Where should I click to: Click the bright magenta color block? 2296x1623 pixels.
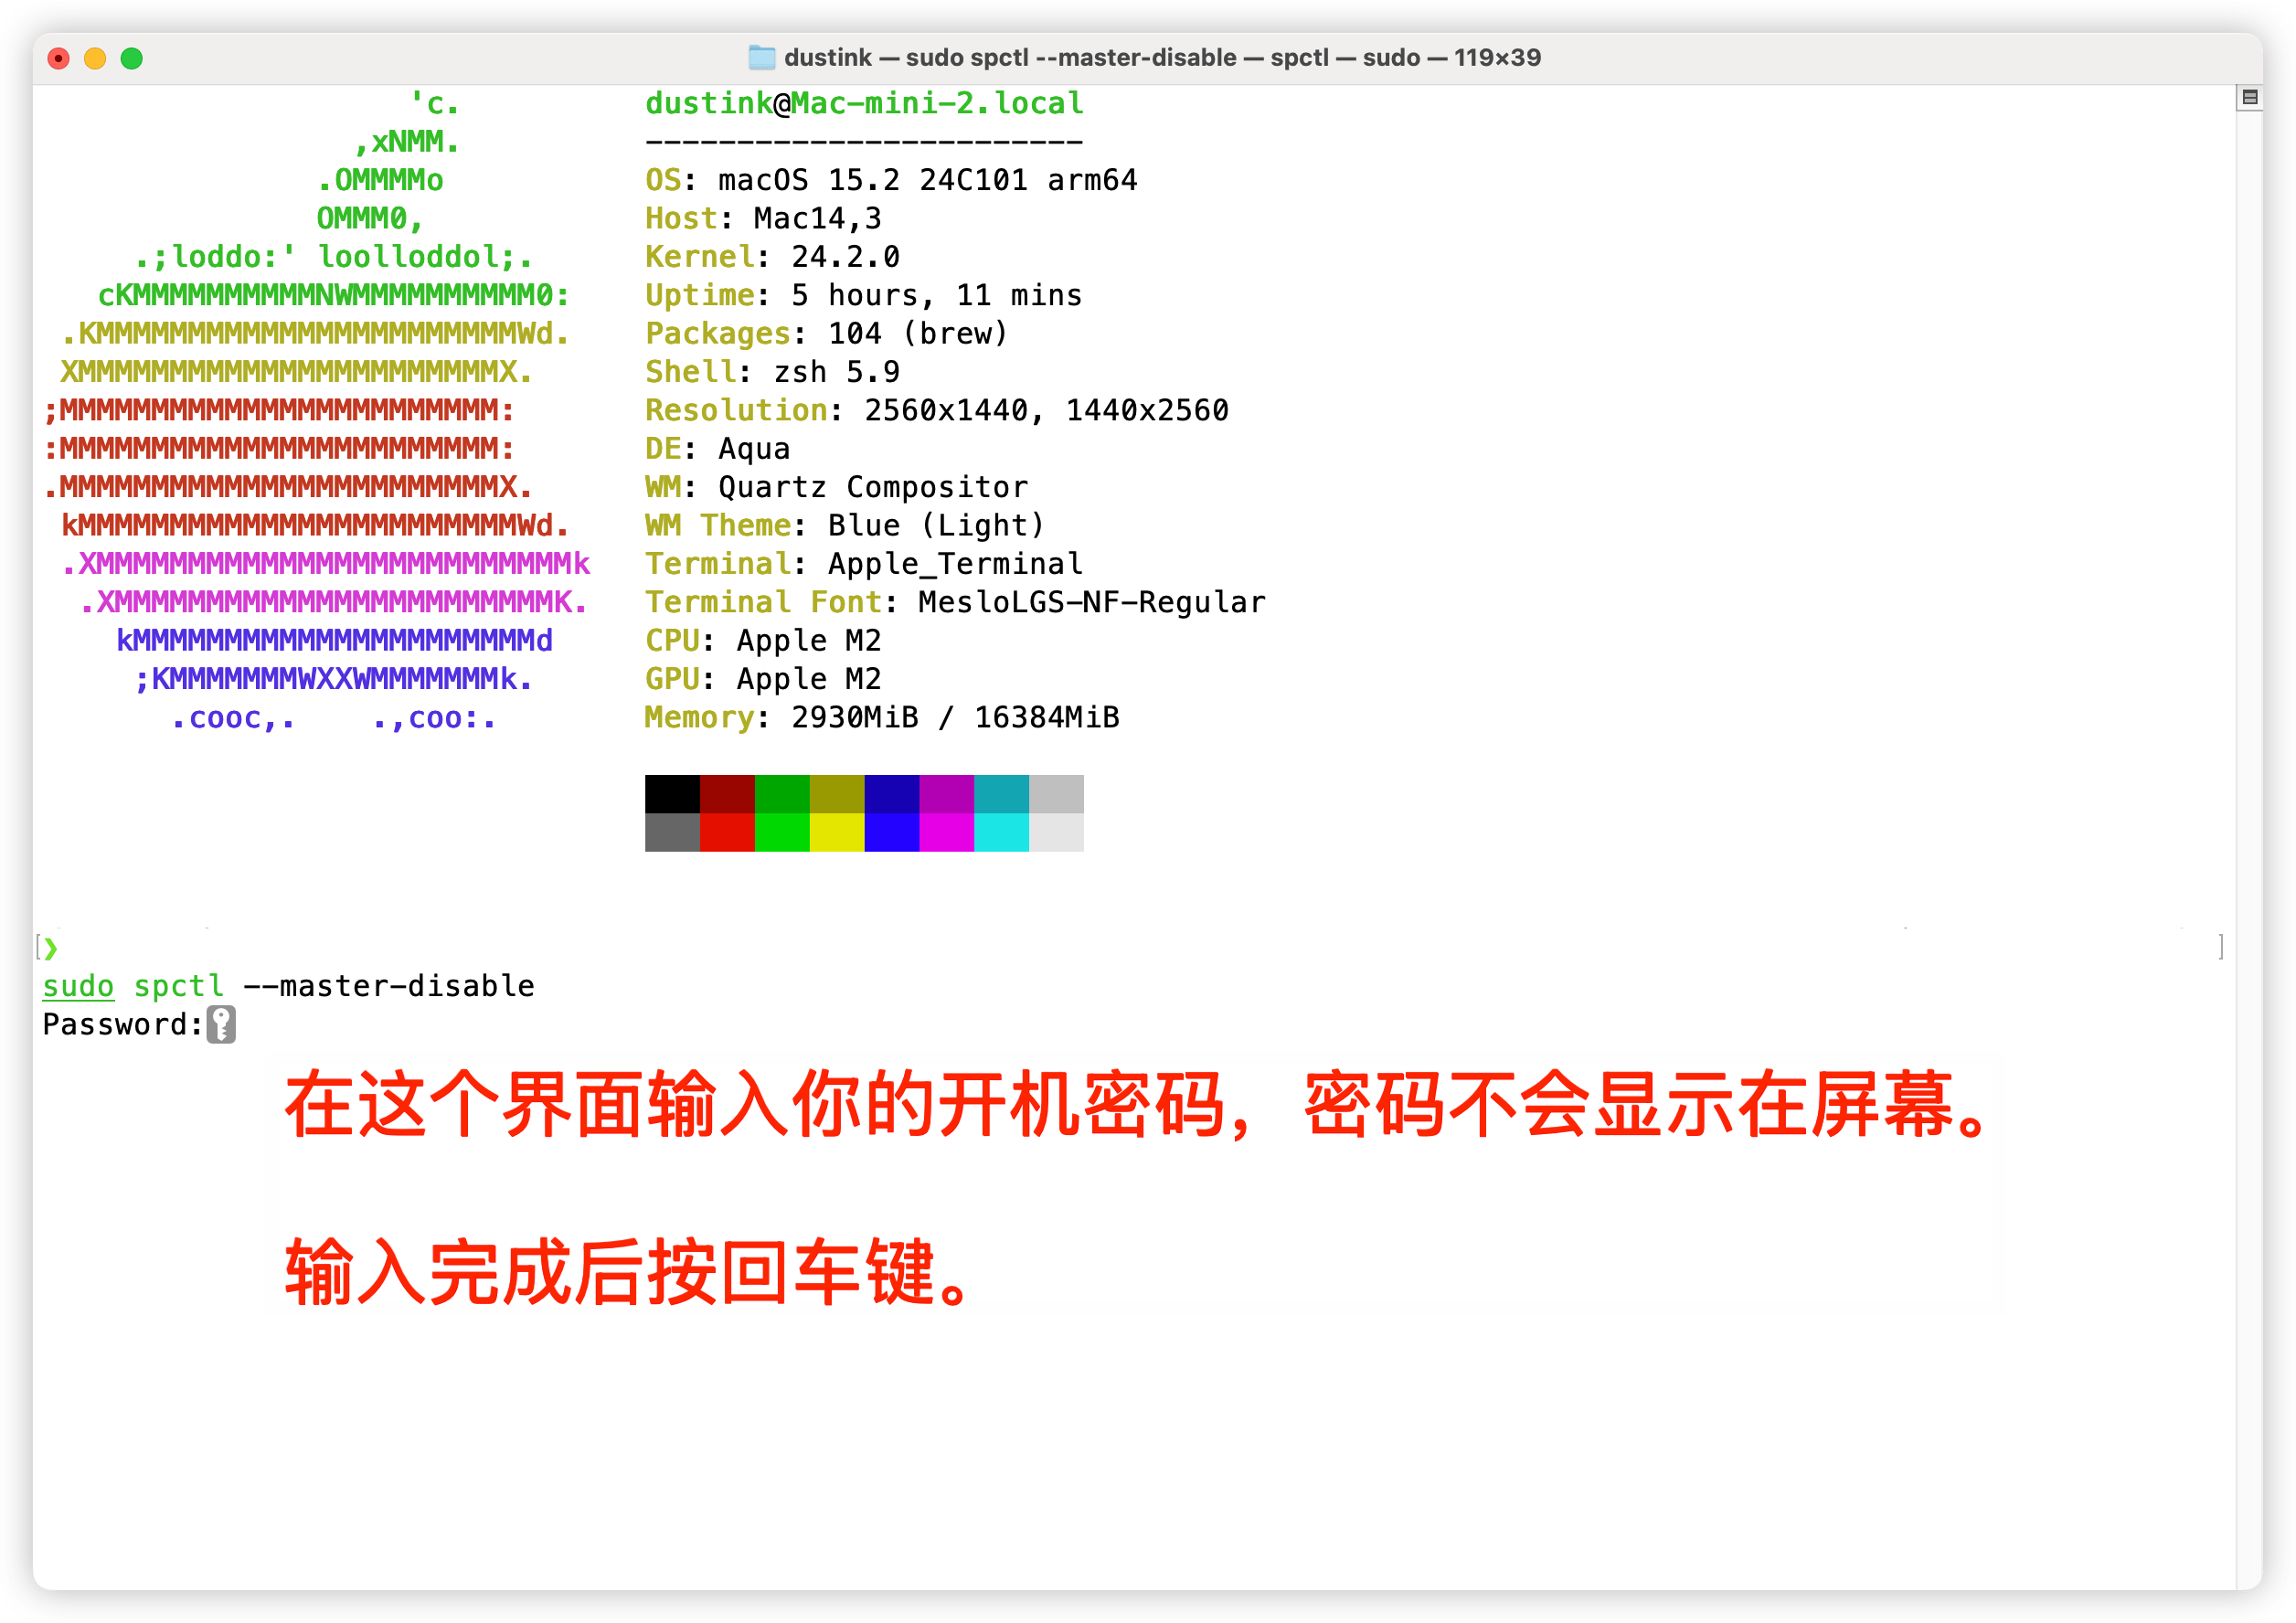(x=947, y=832)
